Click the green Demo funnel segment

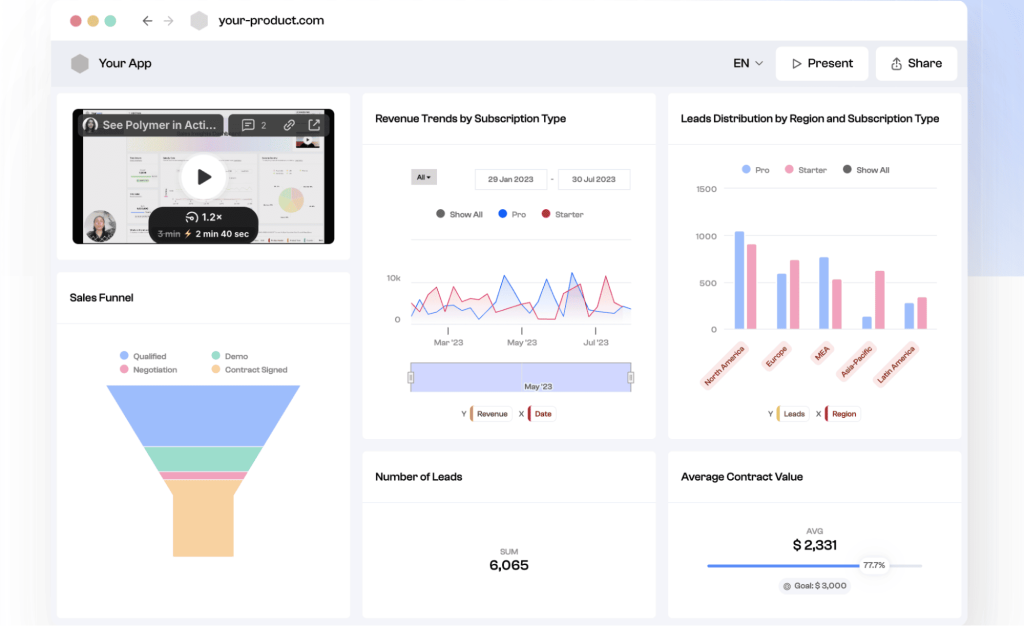pyautogui.click(x=203, y=459)
